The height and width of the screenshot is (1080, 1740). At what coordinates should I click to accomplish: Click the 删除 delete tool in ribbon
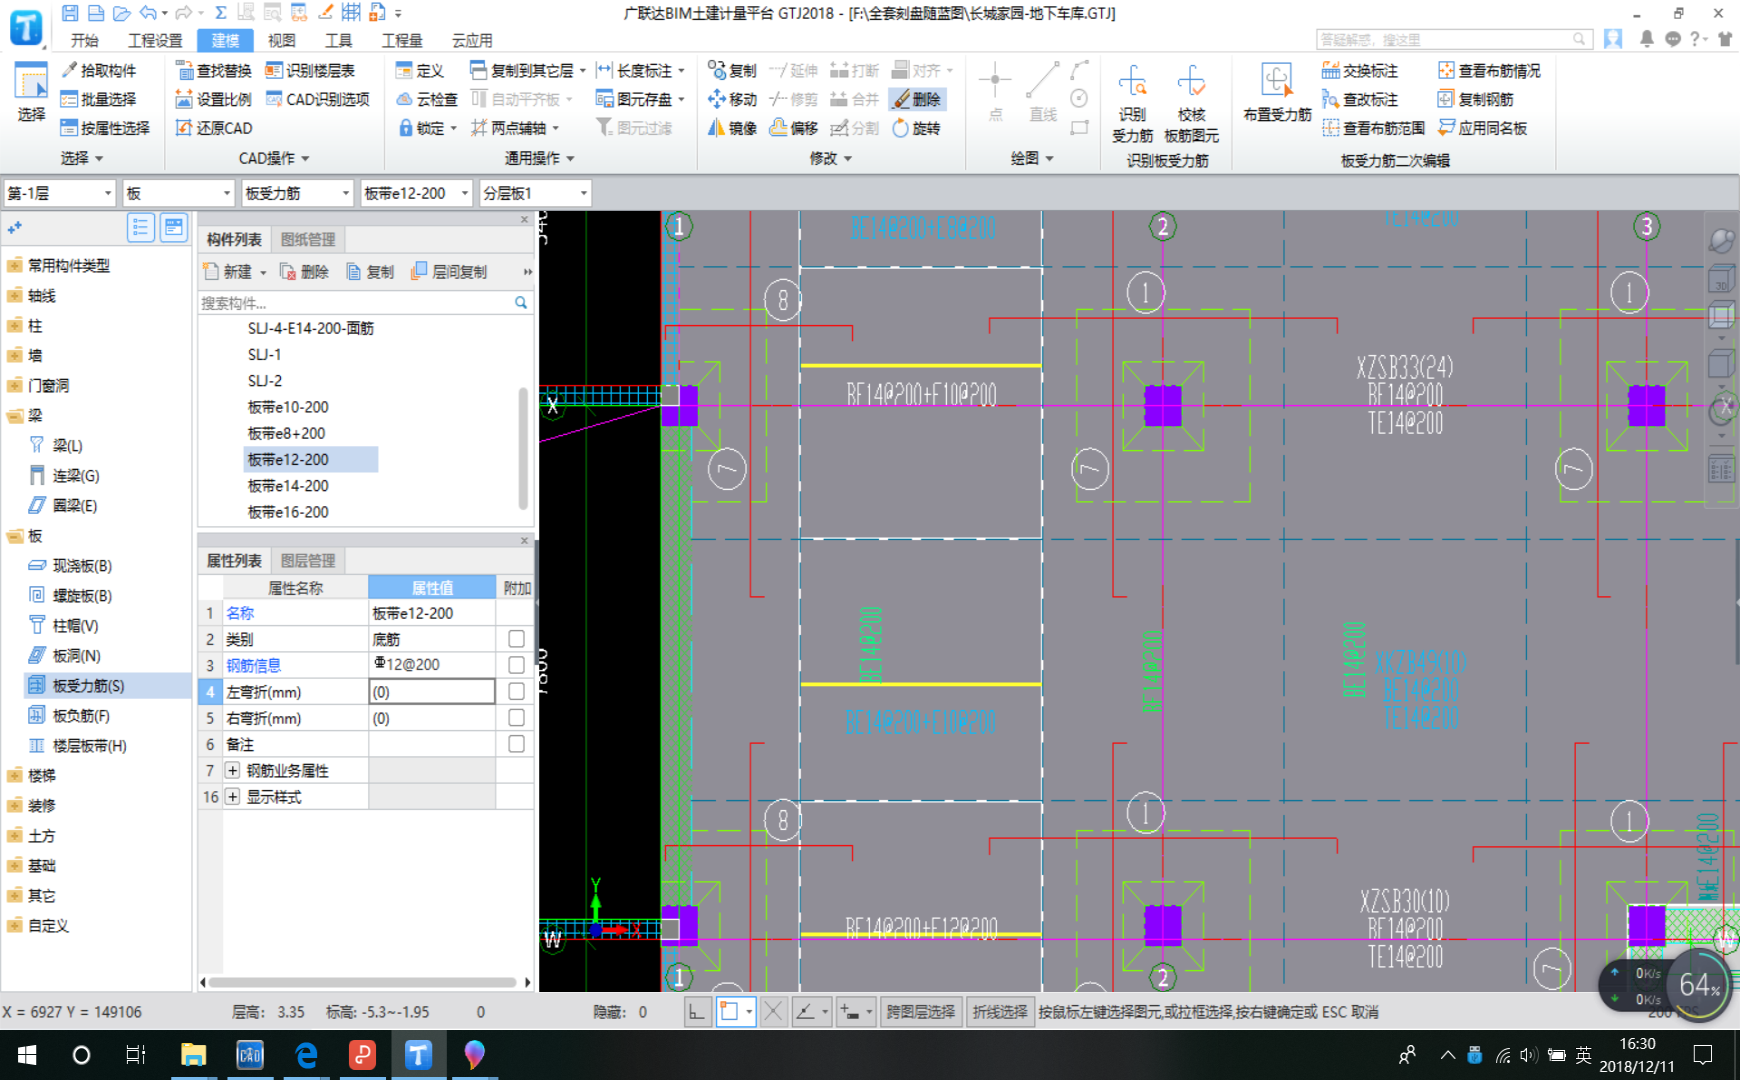pyautogui.click(x=917, y=99)
